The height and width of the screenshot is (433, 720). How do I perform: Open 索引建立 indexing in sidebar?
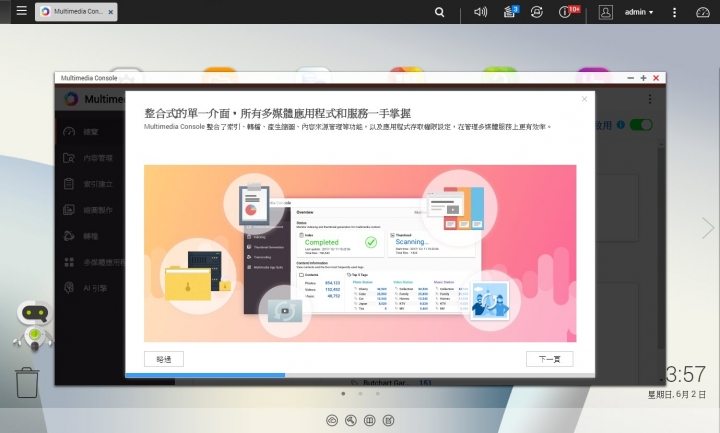point(90,184)
